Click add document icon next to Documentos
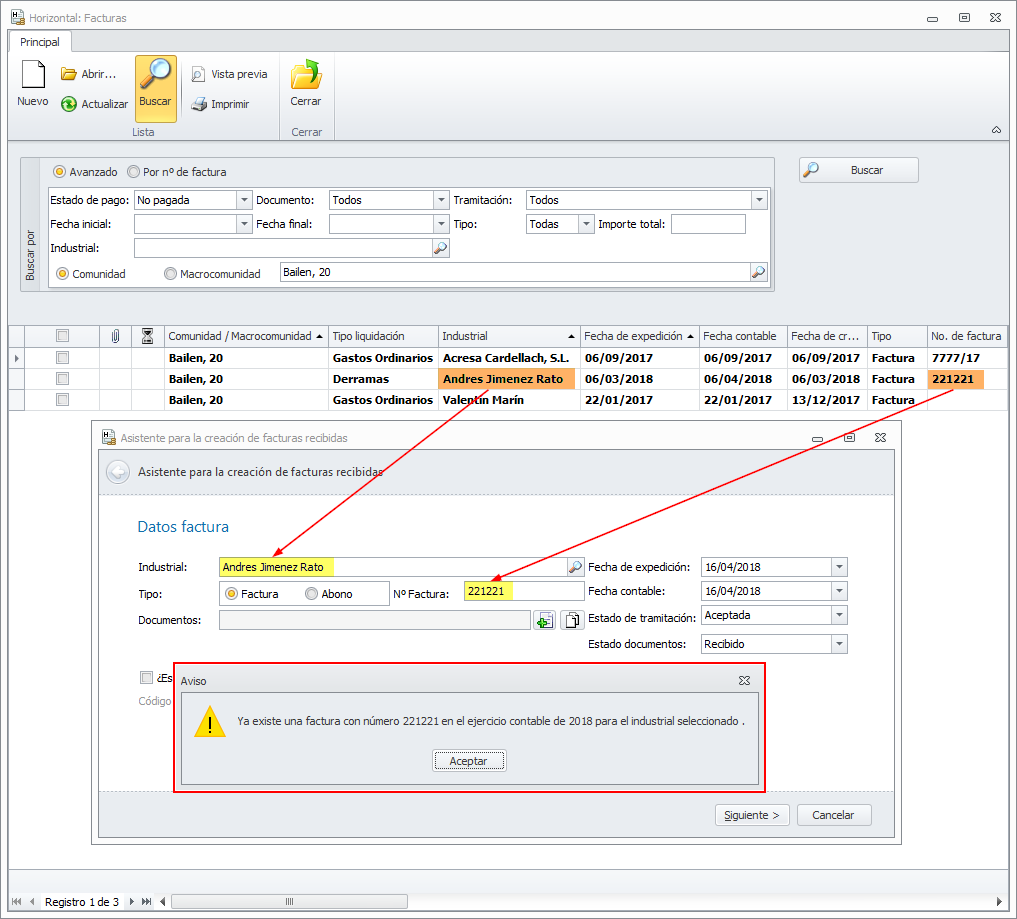This screenshot has height=919, width=1017. point(544,621)
